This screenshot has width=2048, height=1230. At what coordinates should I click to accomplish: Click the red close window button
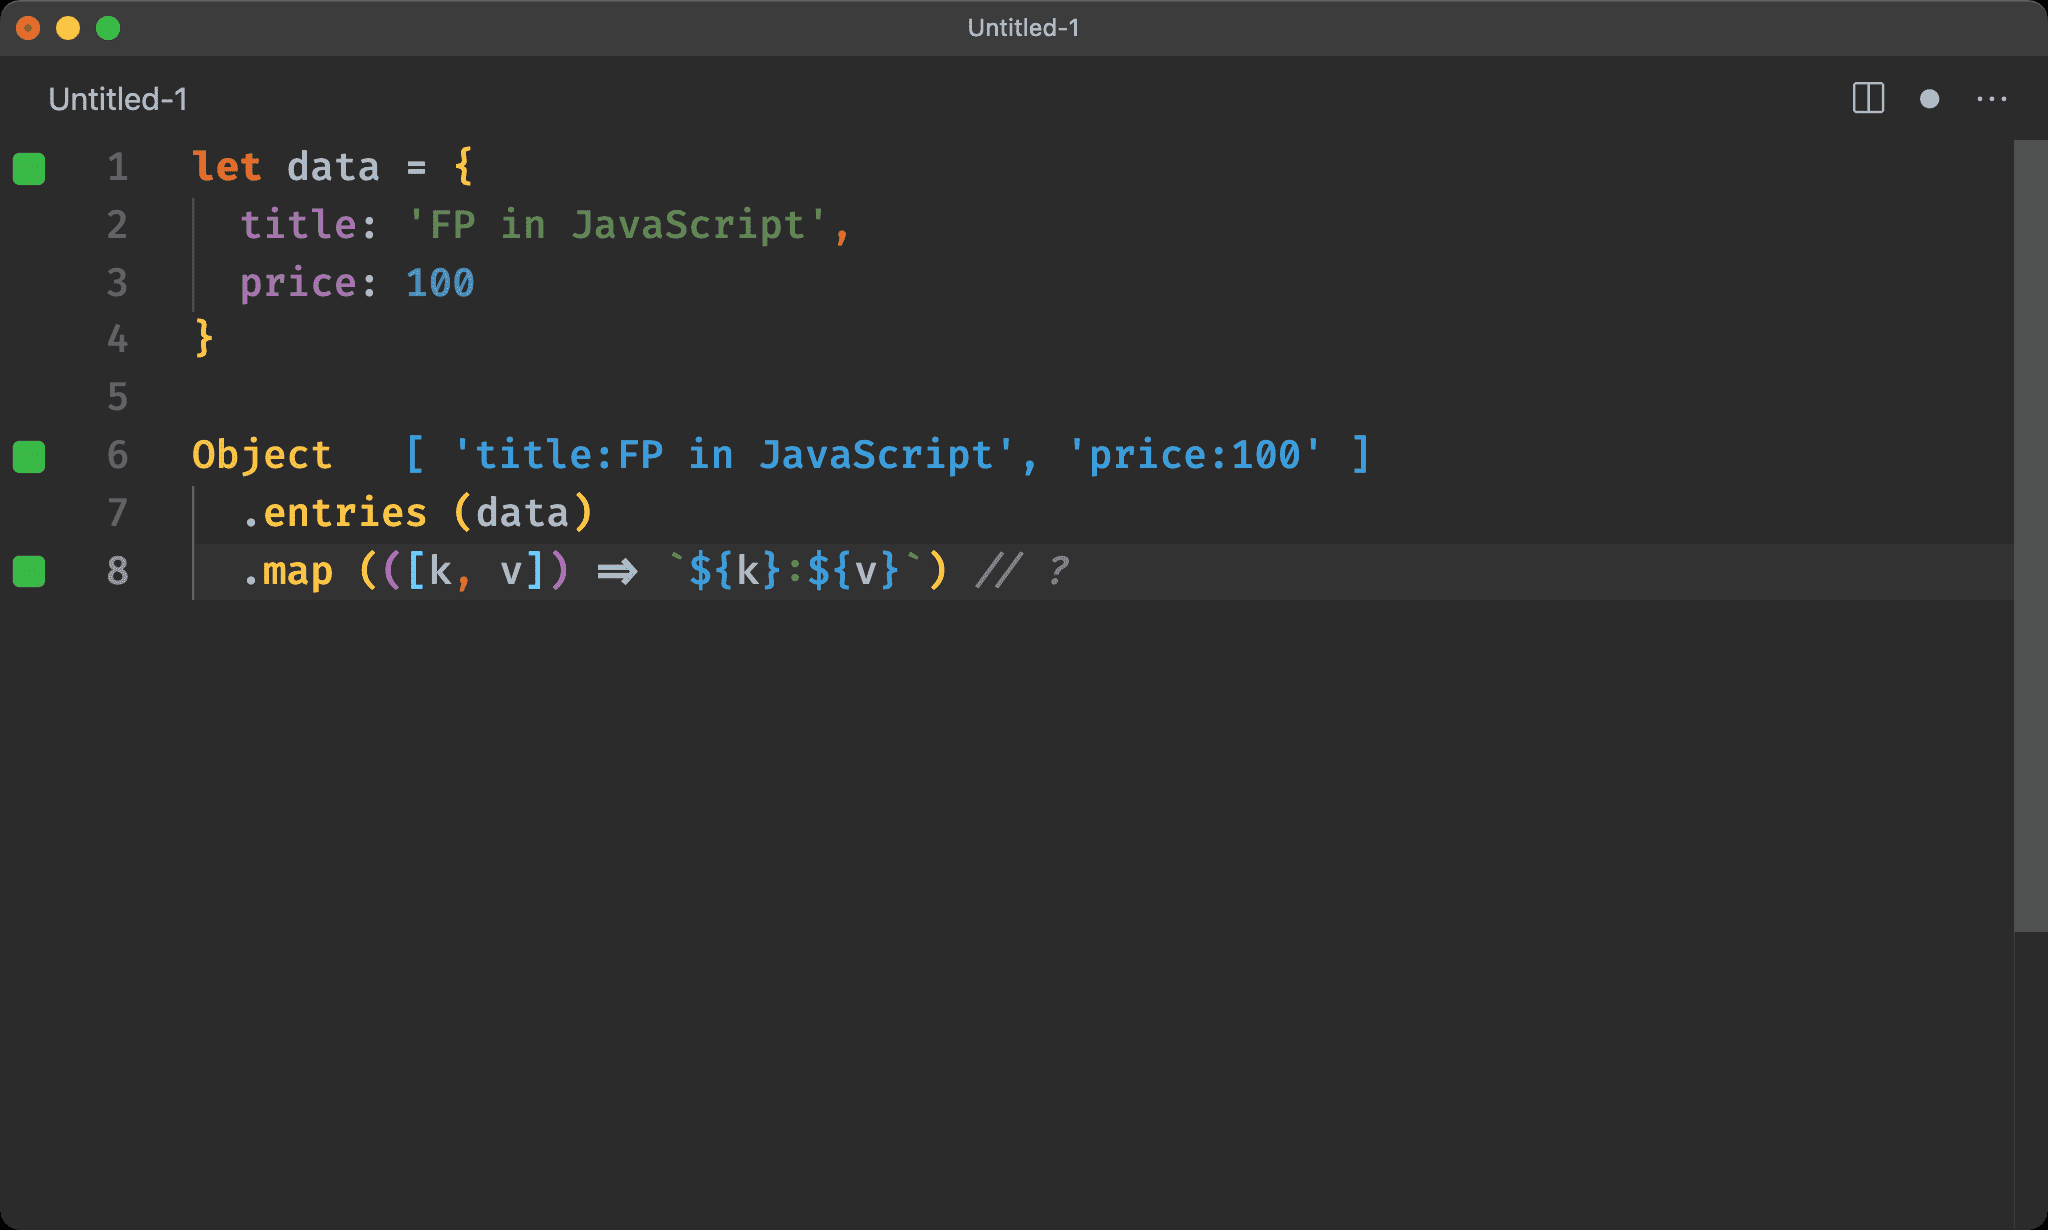tap(28, 28)
